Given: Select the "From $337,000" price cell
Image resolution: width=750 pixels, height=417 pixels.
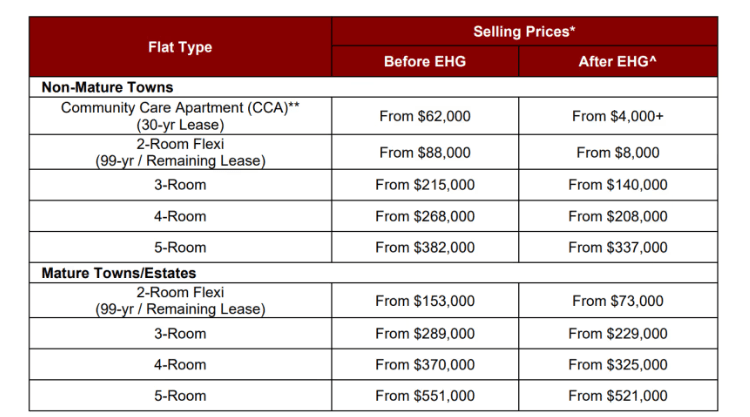Looking at the screenshot, I should click(618, 247).
